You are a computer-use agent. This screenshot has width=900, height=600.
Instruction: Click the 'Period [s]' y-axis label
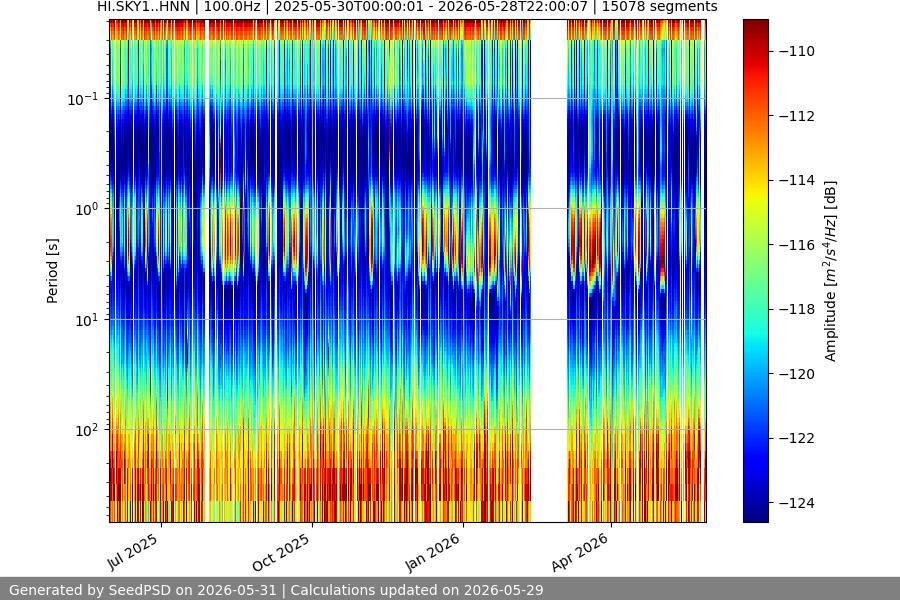coord(52,271)
